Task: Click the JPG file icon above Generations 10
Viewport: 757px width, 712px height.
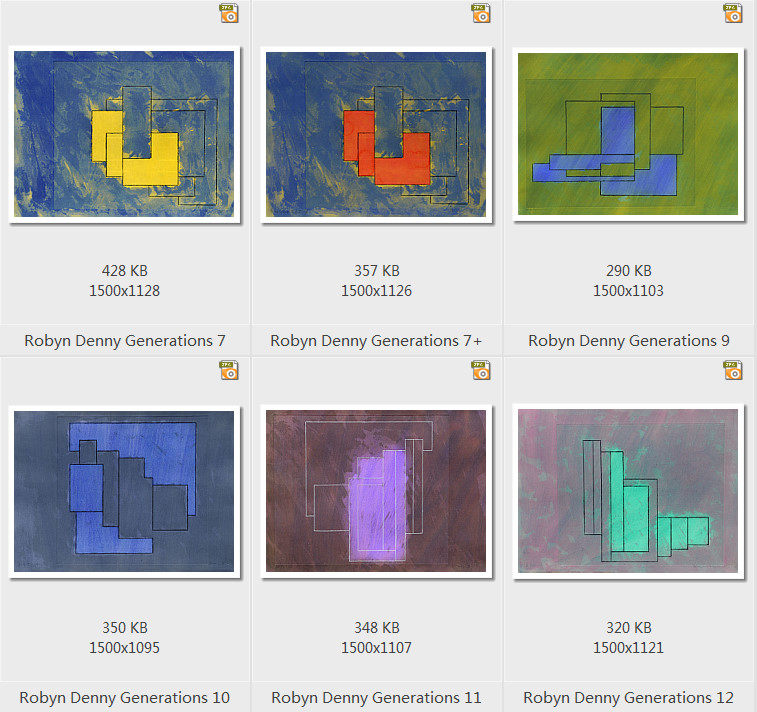Action: point(229,370)
